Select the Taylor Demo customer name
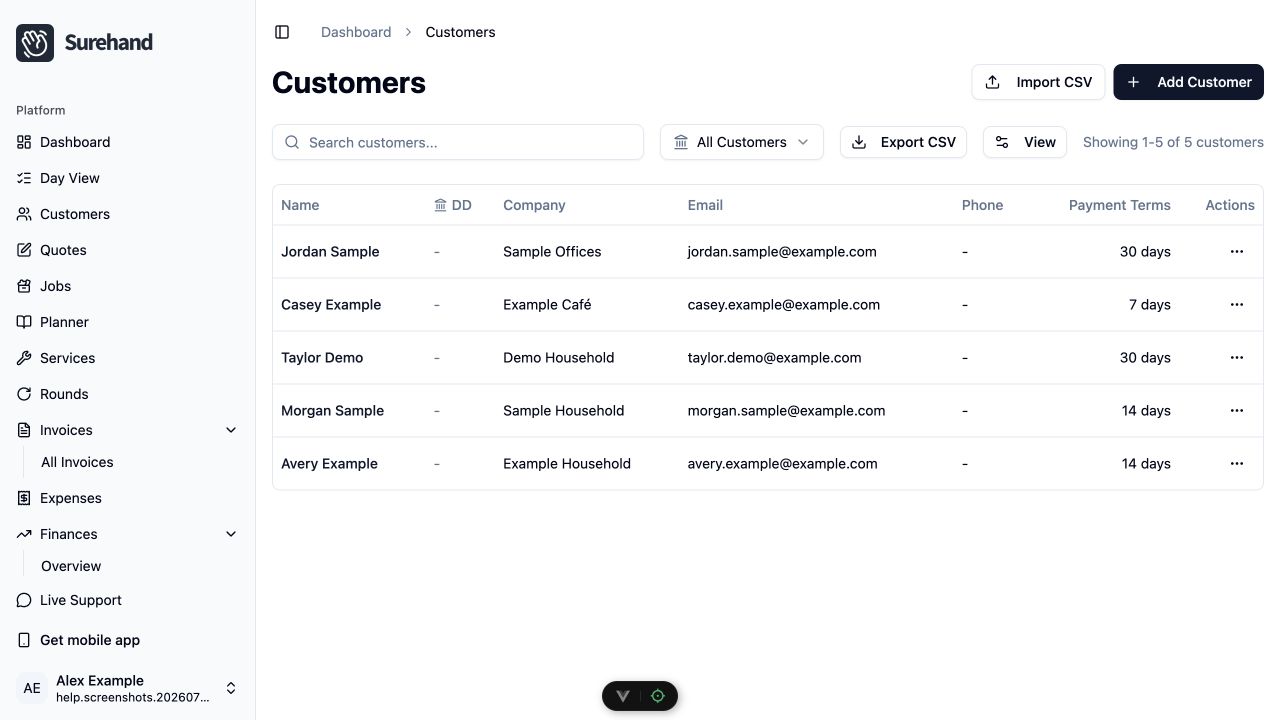 point(322,358)
